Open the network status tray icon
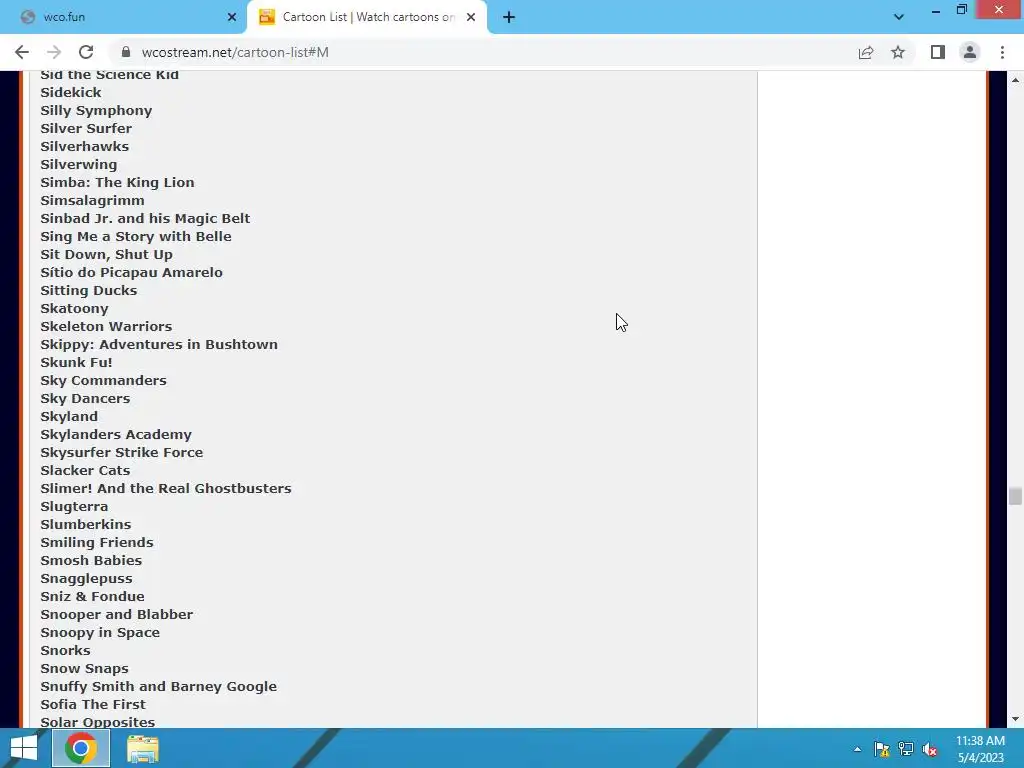The width and height of the screenshot is (1024, 768). pos(906,749)
